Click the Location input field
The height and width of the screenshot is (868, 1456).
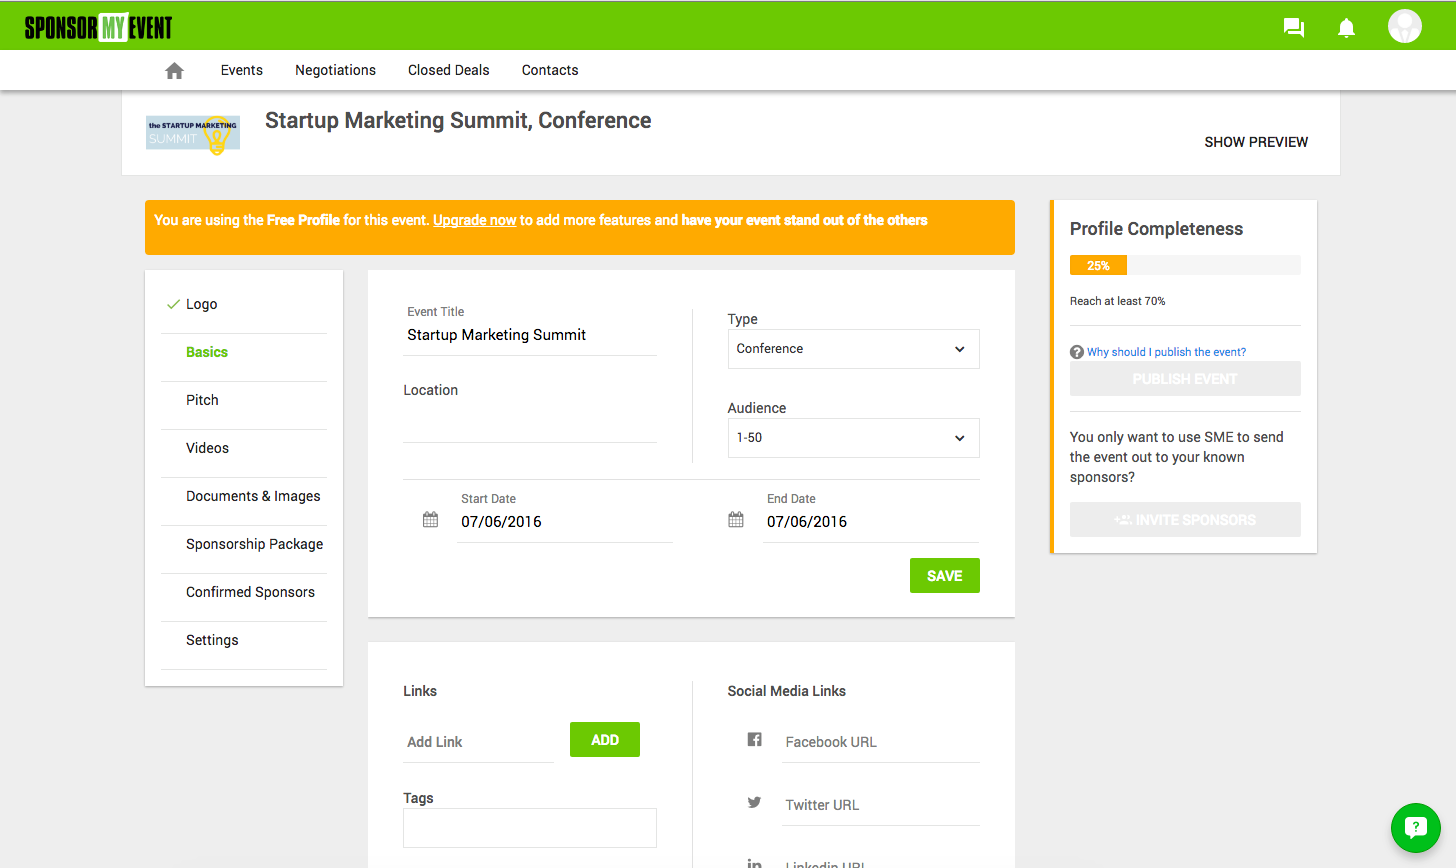click(529, 423)
